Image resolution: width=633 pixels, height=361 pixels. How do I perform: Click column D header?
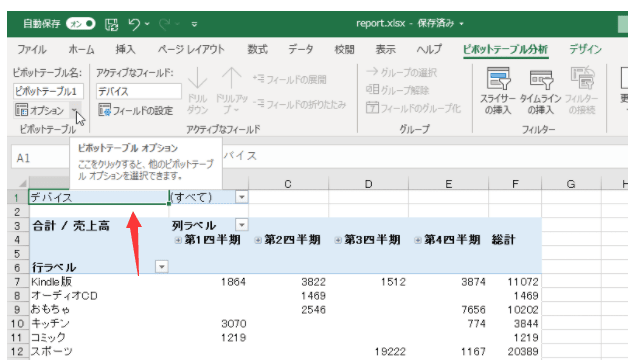368,184
